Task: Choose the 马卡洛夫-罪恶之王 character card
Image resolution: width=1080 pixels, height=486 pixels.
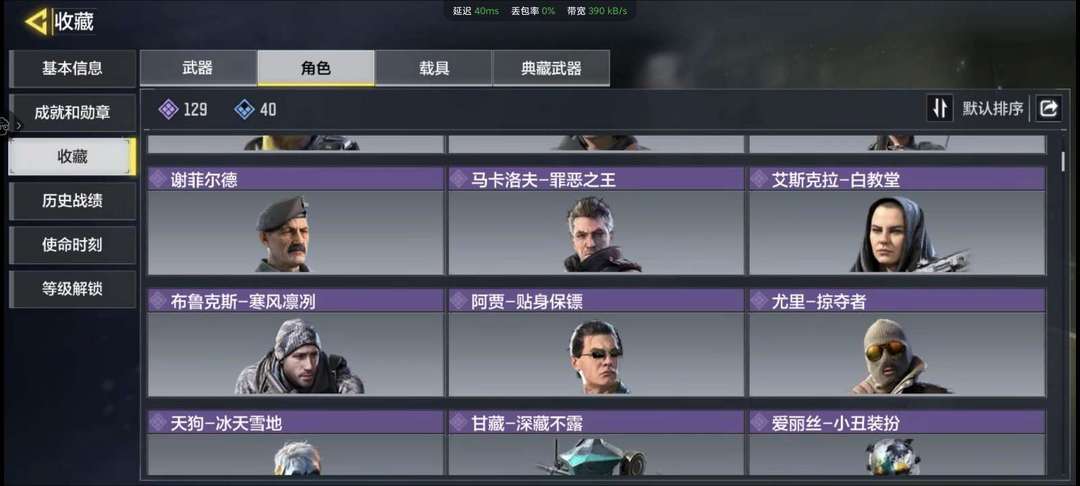Action: (x=596, y=221)
